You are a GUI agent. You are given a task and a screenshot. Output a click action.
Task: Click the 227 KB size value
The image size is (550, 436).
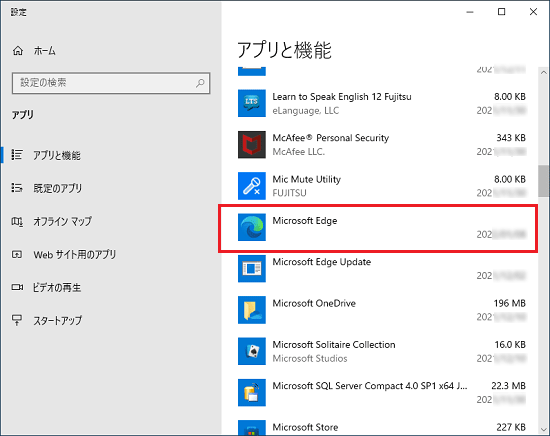(x=511, y=427)
